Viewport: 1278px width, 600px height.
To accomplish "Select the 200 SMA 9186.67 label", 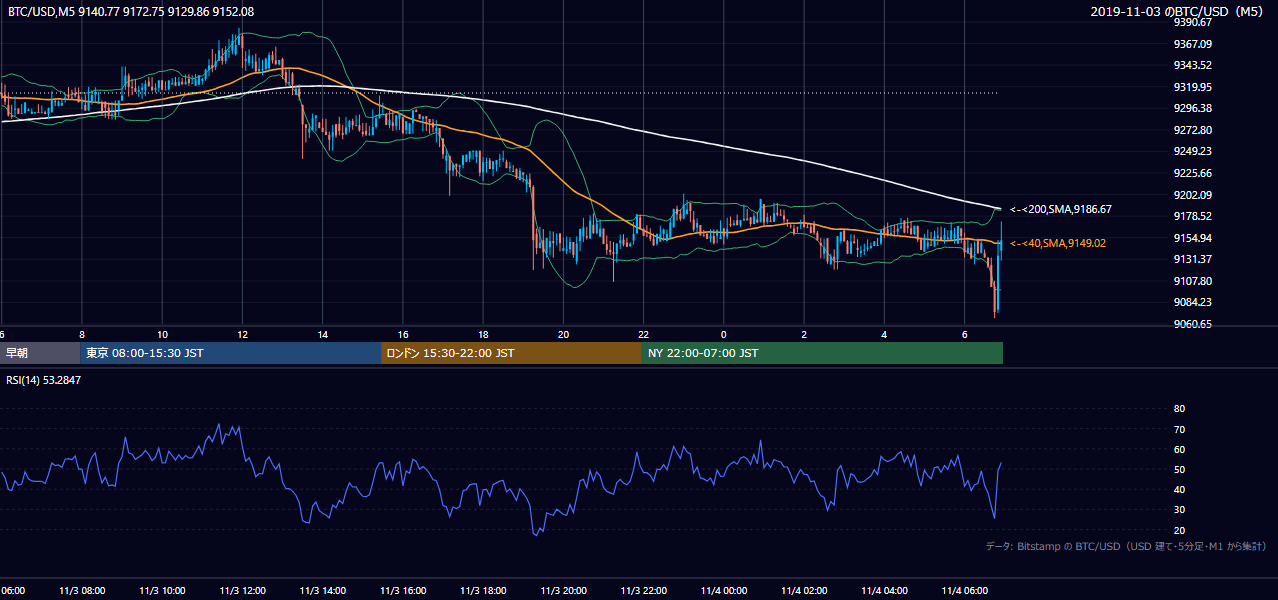I will [1061, 209].
